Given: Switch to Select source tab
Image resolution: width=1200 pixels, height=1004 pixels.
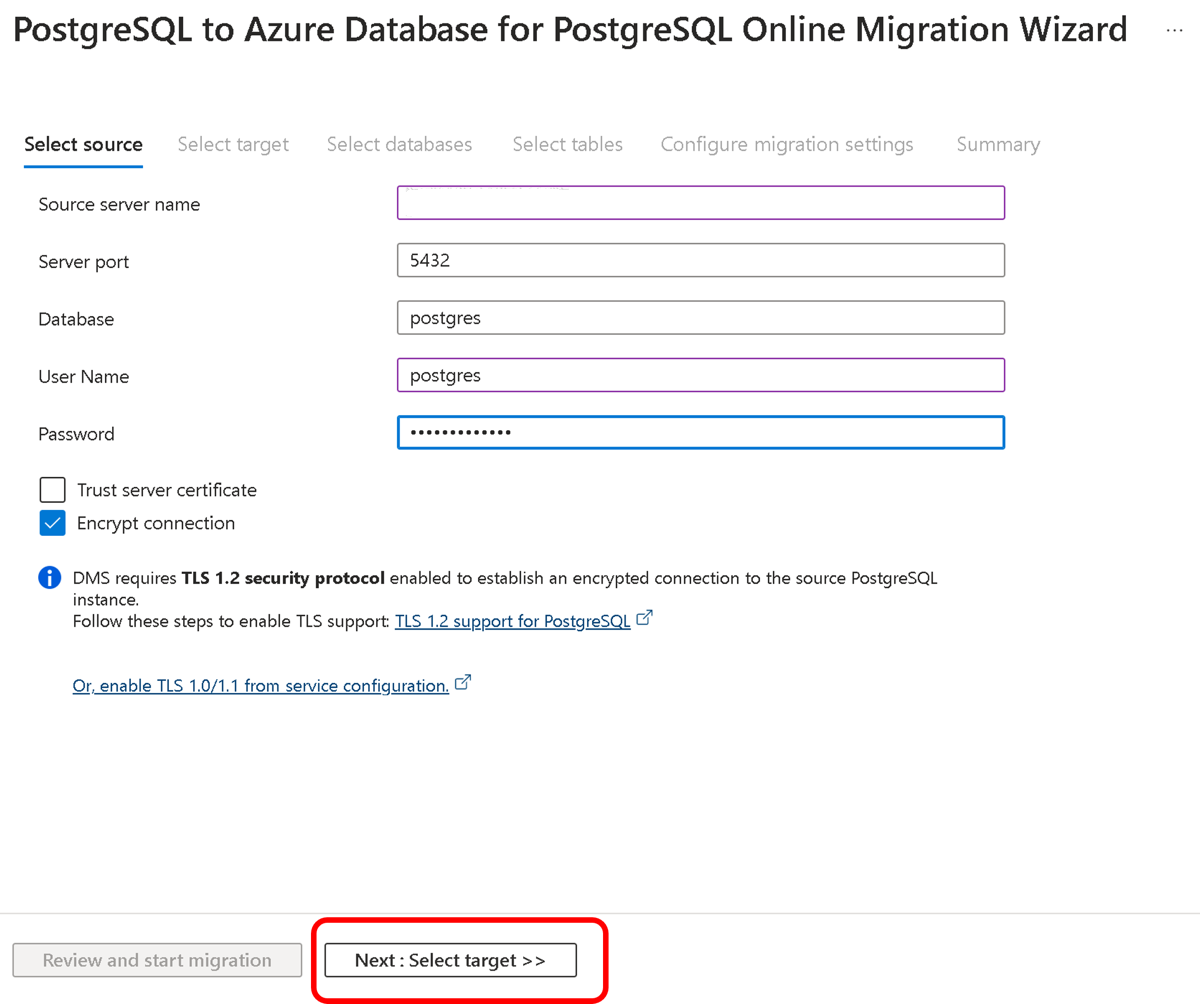Looking at the screenshot, I should tap(83, 144).
